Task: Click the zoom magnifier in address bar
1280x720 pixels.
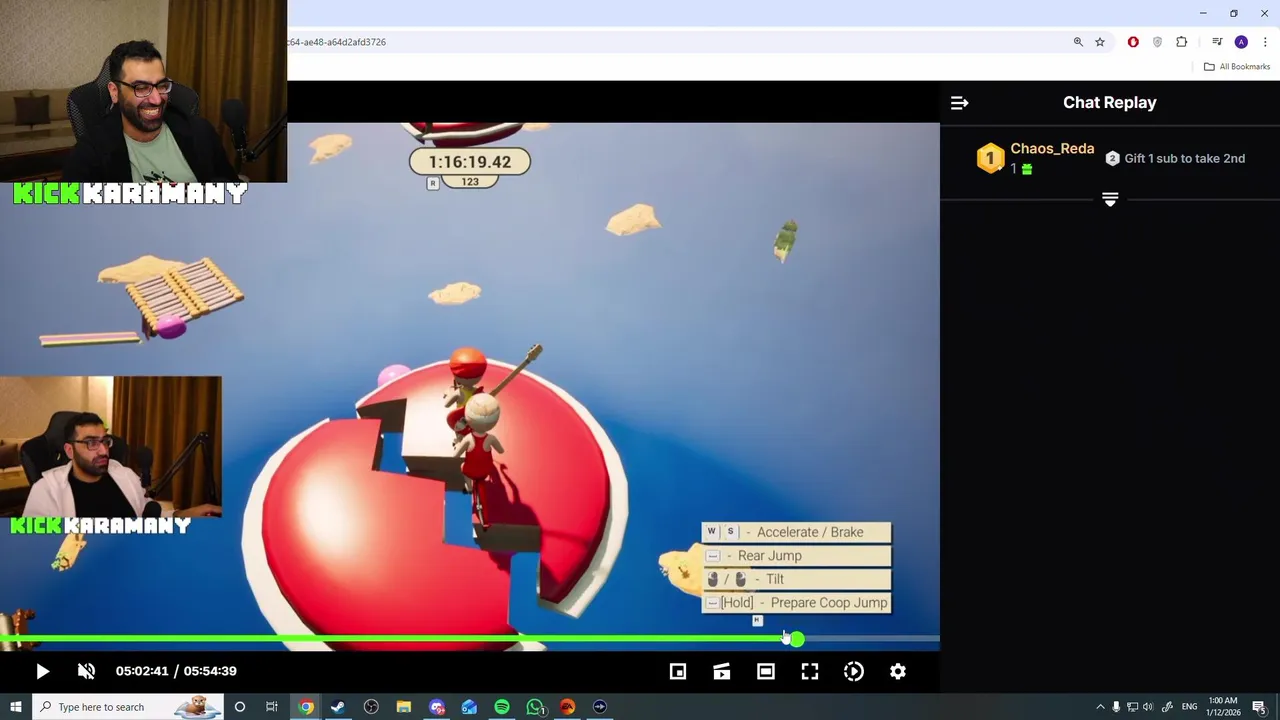Action: point(1078,42)
